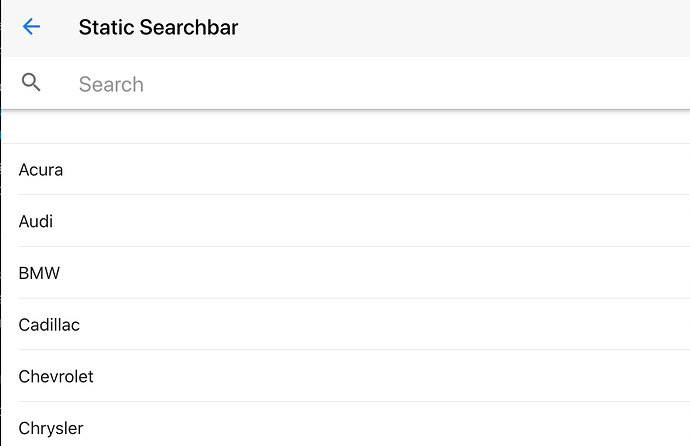Image resolution: width=690 pixels, height=446 pixels.
Task: Click the magnifying glass search icon
Action: point(31,82)
